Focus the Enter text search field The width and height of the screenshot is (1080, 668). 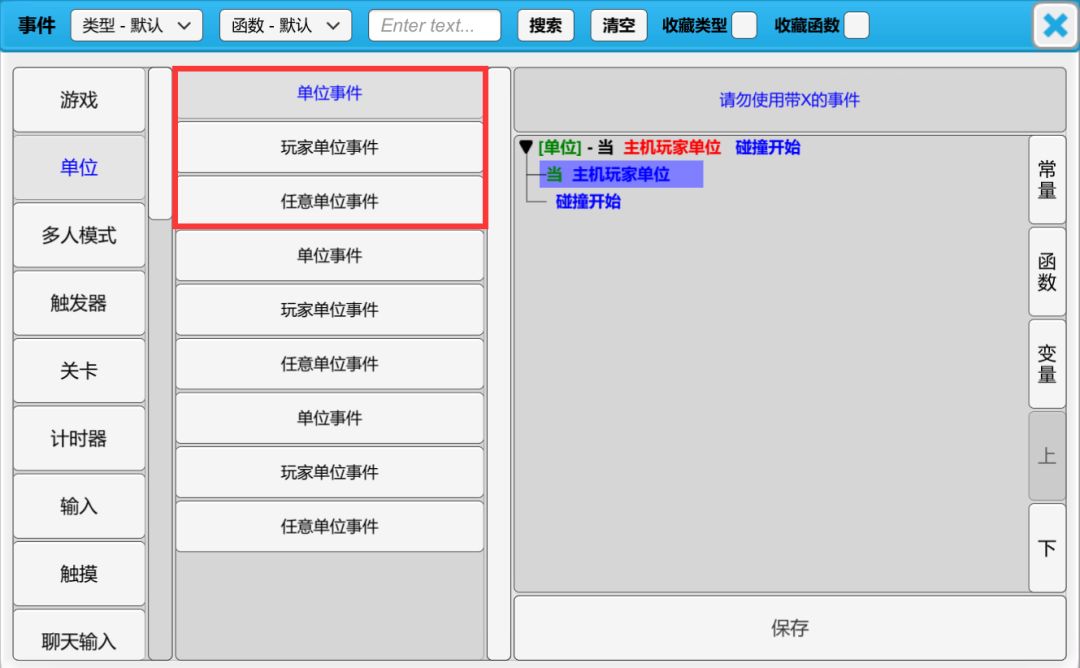click(x=434, y=26)
